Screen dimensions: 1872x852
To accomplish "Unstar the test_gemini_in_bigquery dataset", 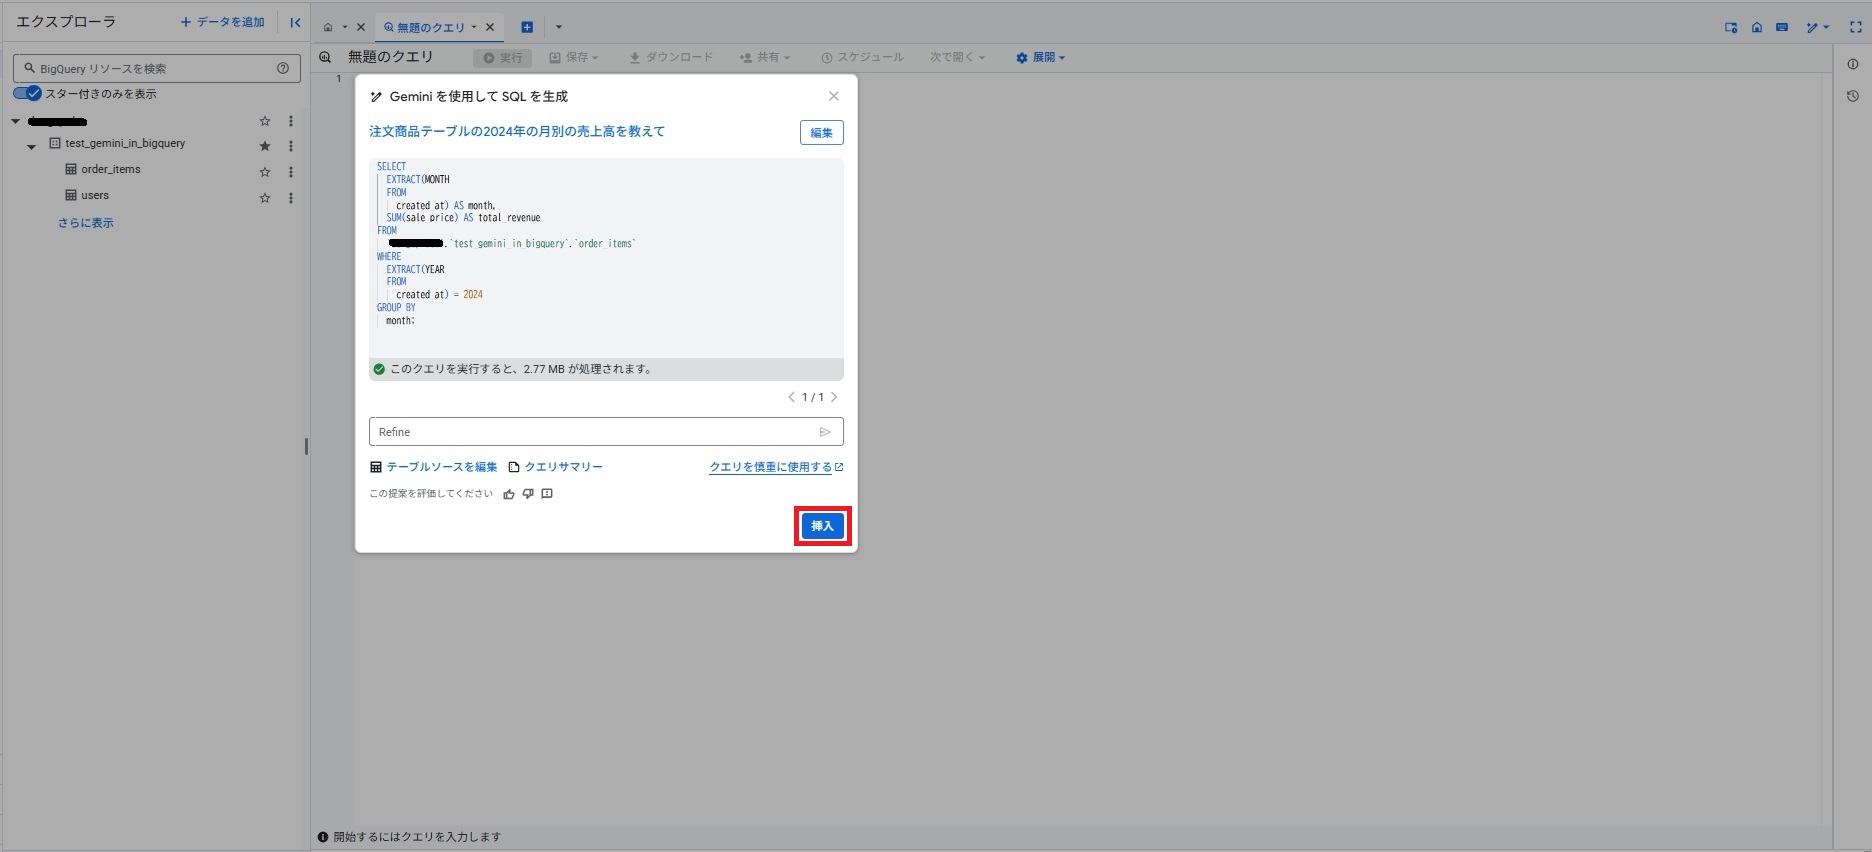I will point(265,146).
